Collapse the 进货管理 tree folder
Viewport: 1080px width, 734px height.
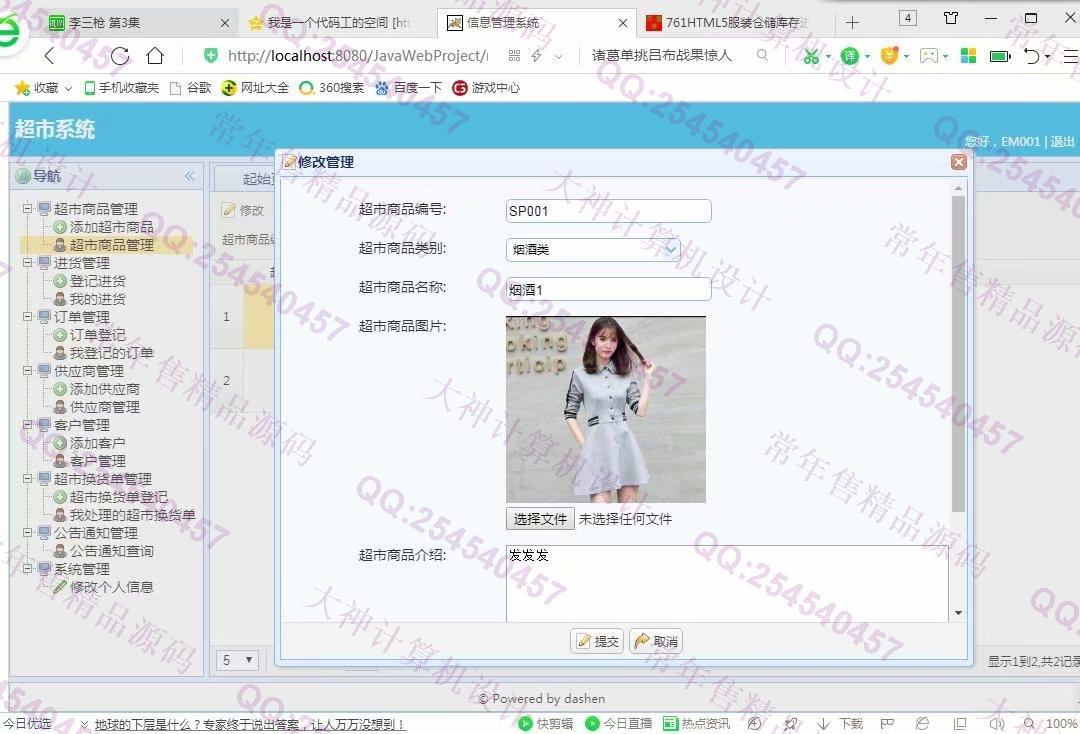click(x=28, y=262)
